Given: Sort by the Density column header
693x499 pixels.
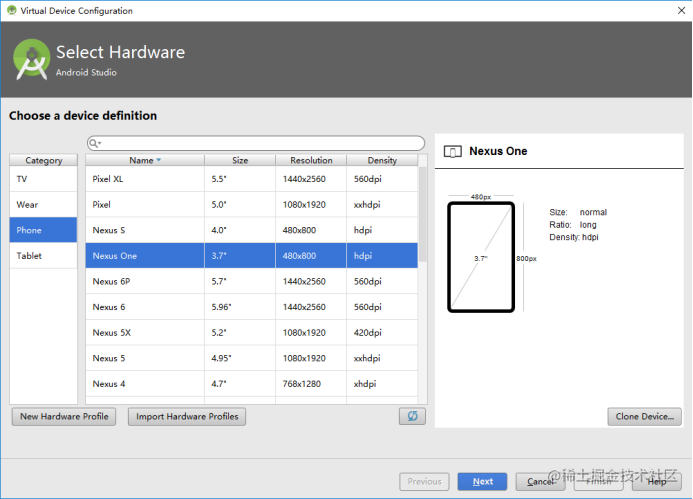Looking at the screenshot, I should click(x=382, y=160).
